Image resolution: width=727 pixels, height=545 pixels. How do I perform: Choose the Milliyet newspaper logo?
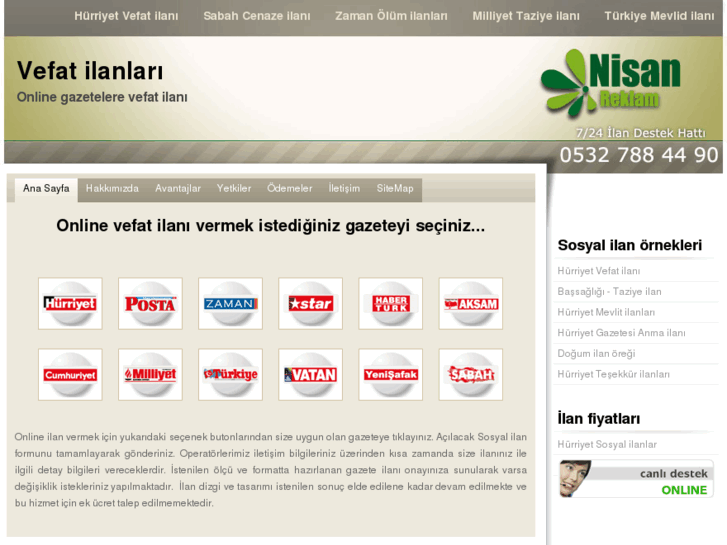(150, 375)
